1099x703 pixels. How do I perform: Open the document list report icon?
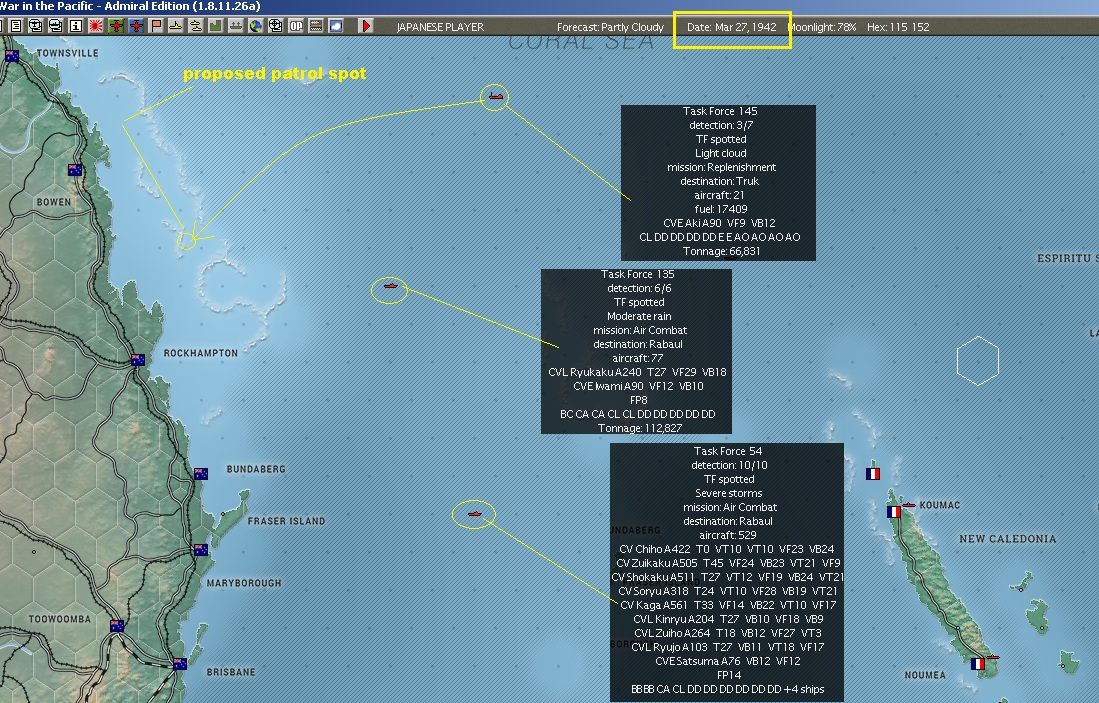click(x=15, y=26)
